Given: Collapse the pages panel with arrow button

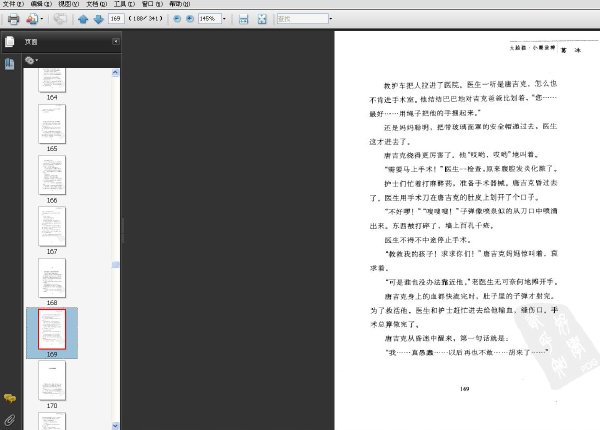Looking at the screenshot, I should pyautogui.click(x=116, y=41).
